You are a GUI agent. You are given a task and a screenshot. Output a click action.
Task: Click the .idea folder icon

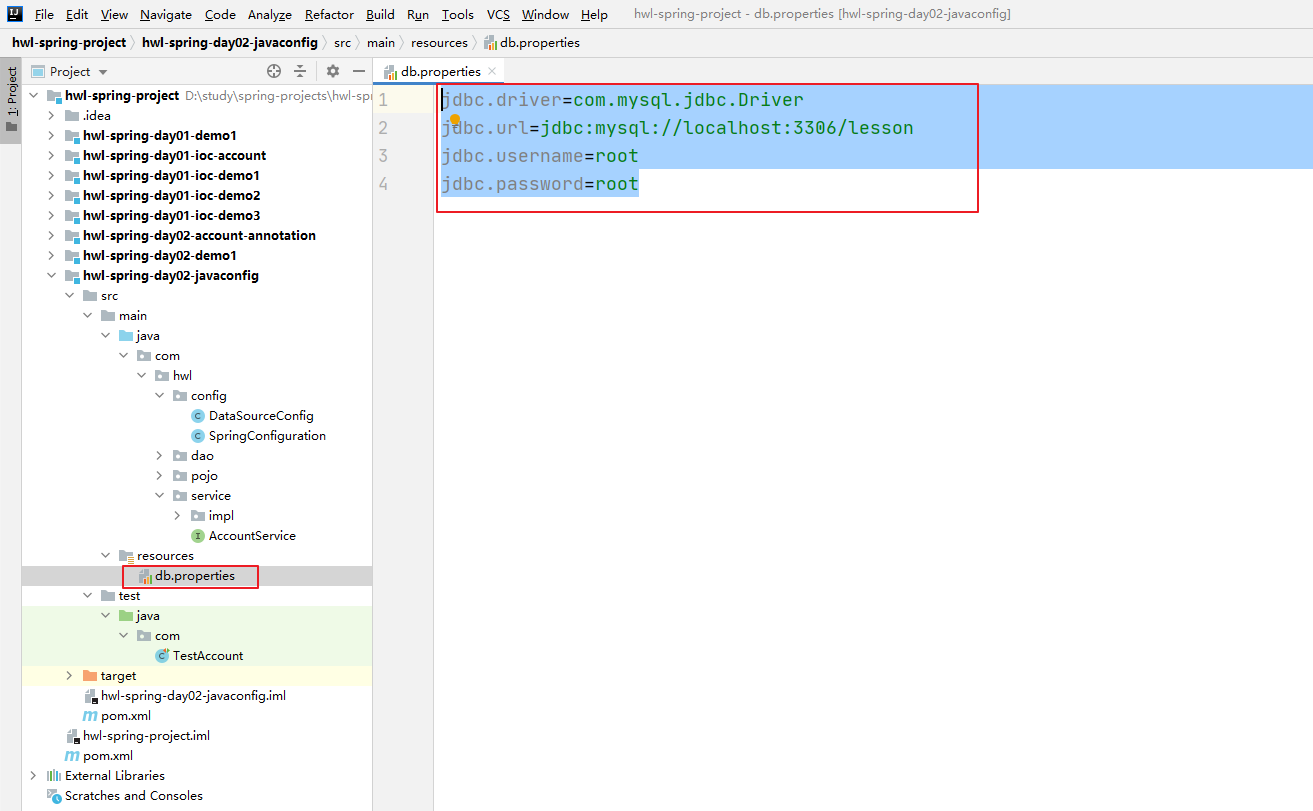point(72,116)
